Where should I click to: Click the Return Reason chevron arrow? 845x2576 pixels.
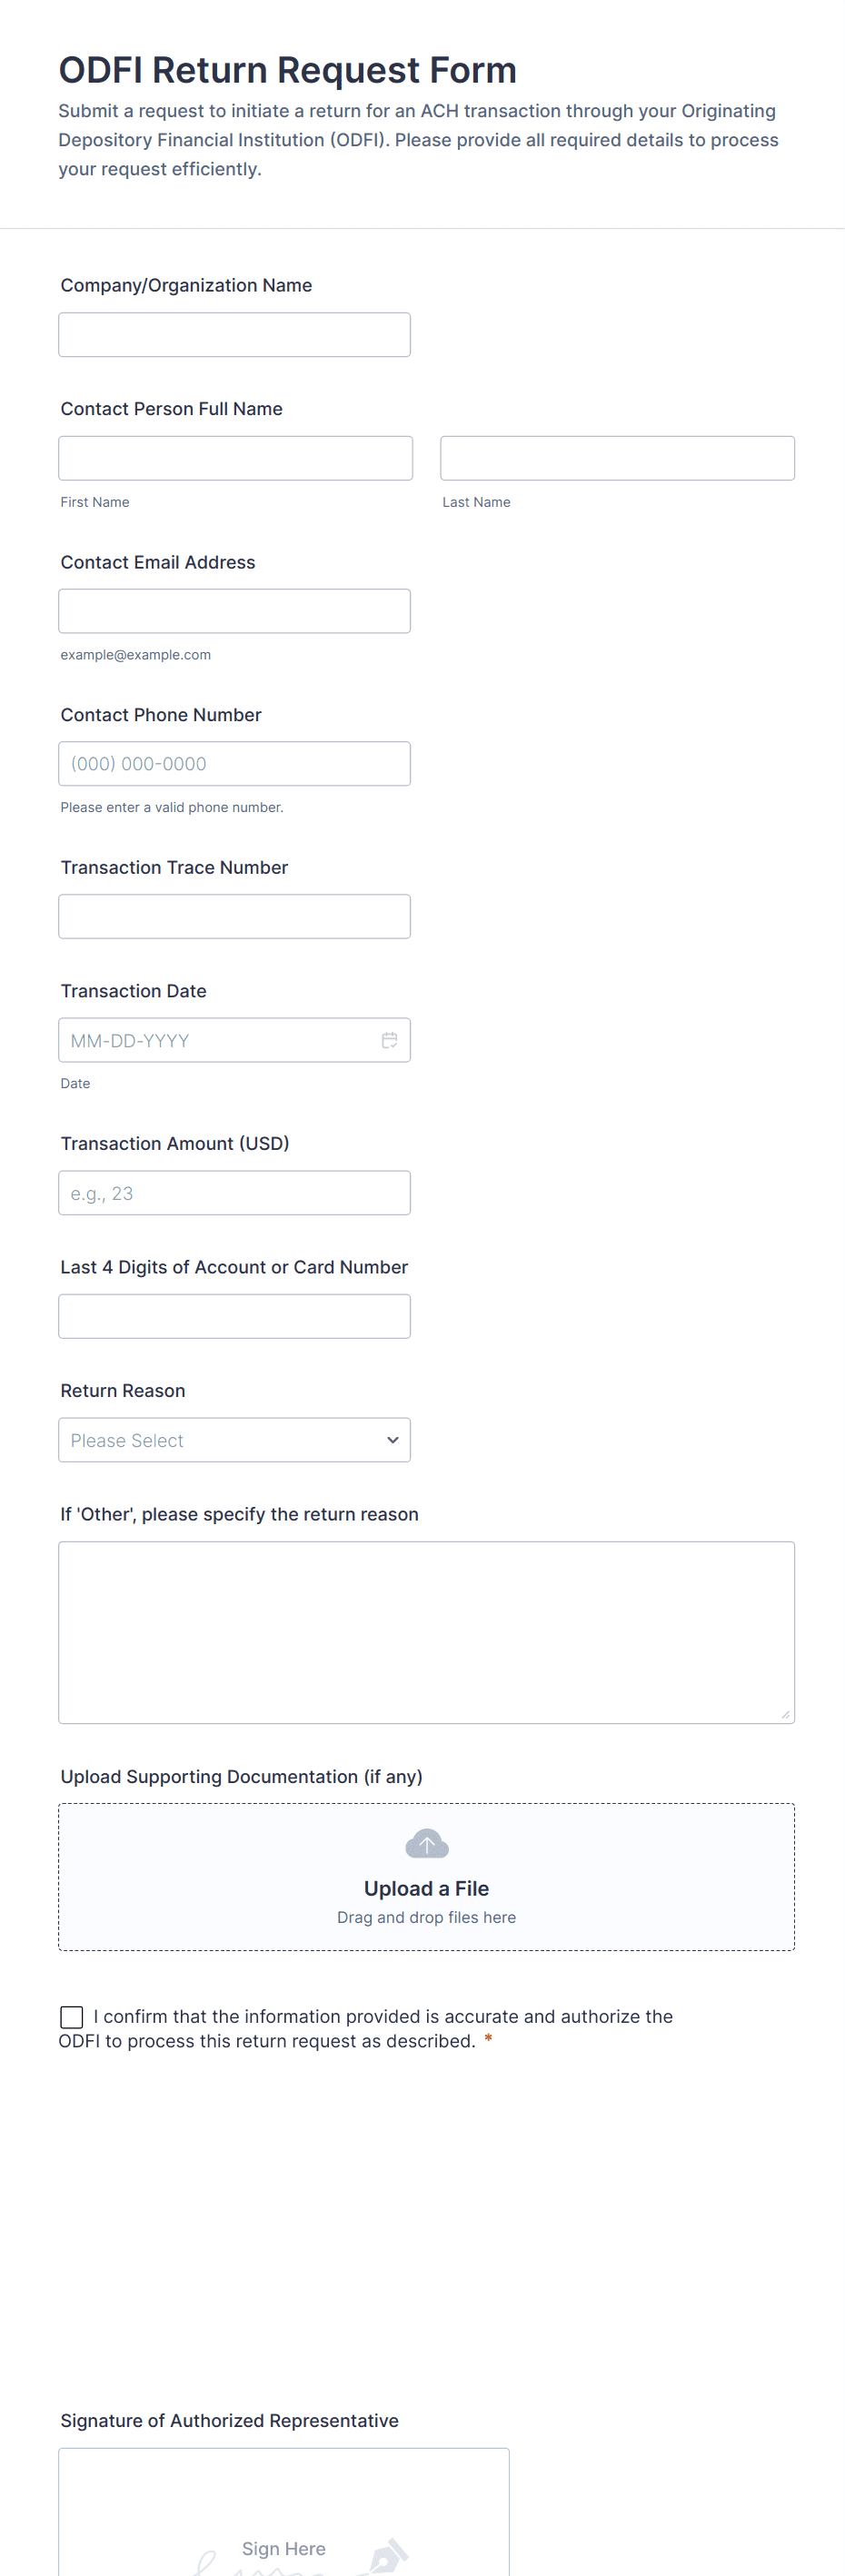tap(392, 1440)
